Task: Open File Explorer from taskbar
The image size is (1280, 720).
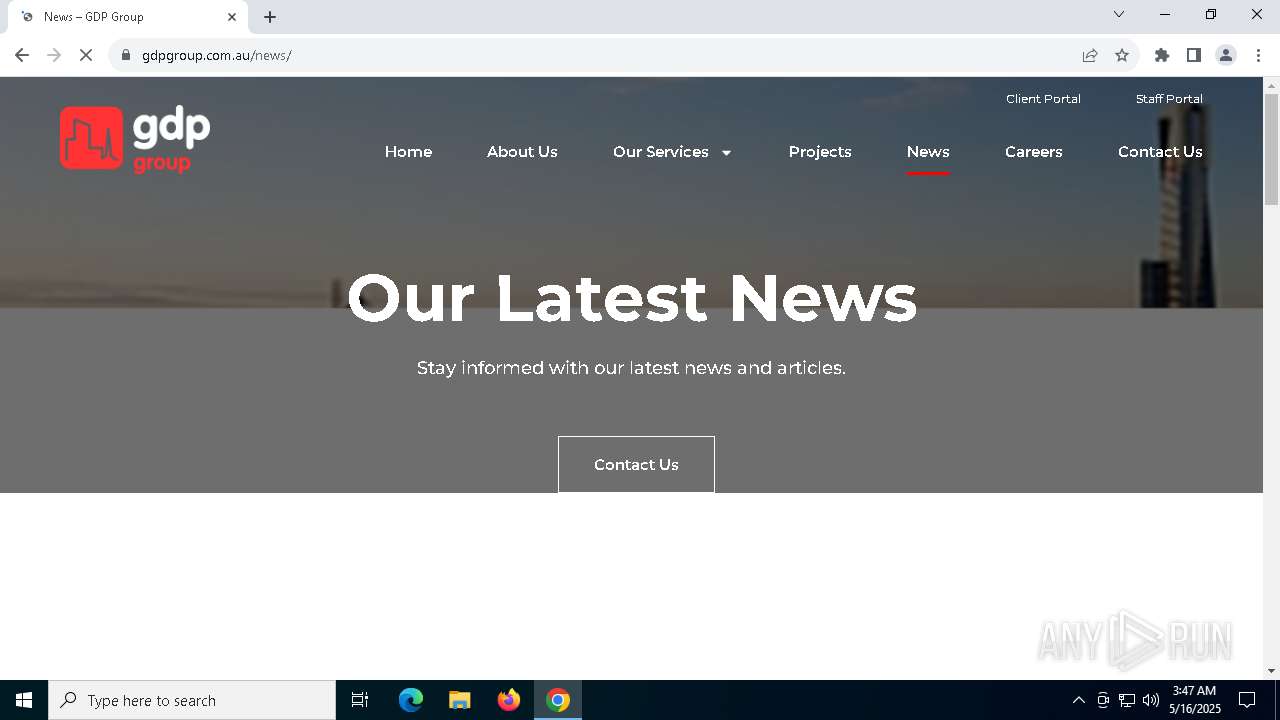Action: 460,700
